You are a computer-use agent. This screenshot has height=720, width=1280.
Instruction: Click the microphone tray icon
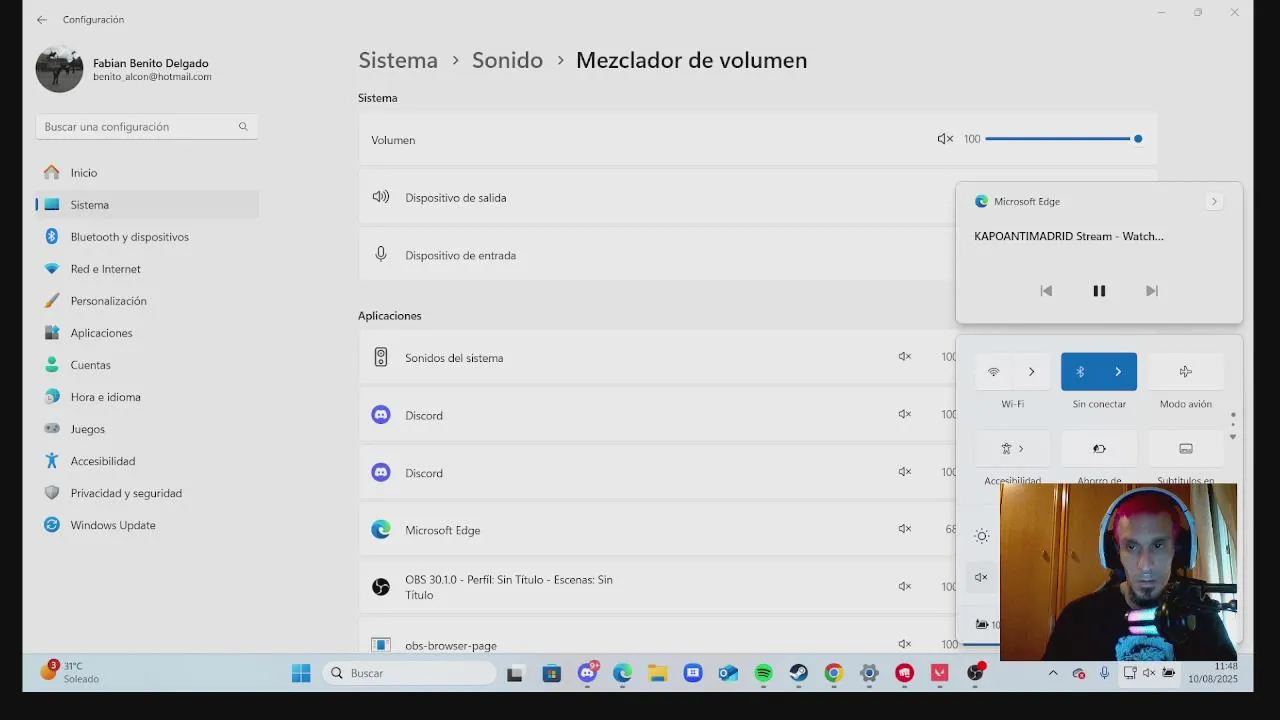click(x=1104, y=673)
